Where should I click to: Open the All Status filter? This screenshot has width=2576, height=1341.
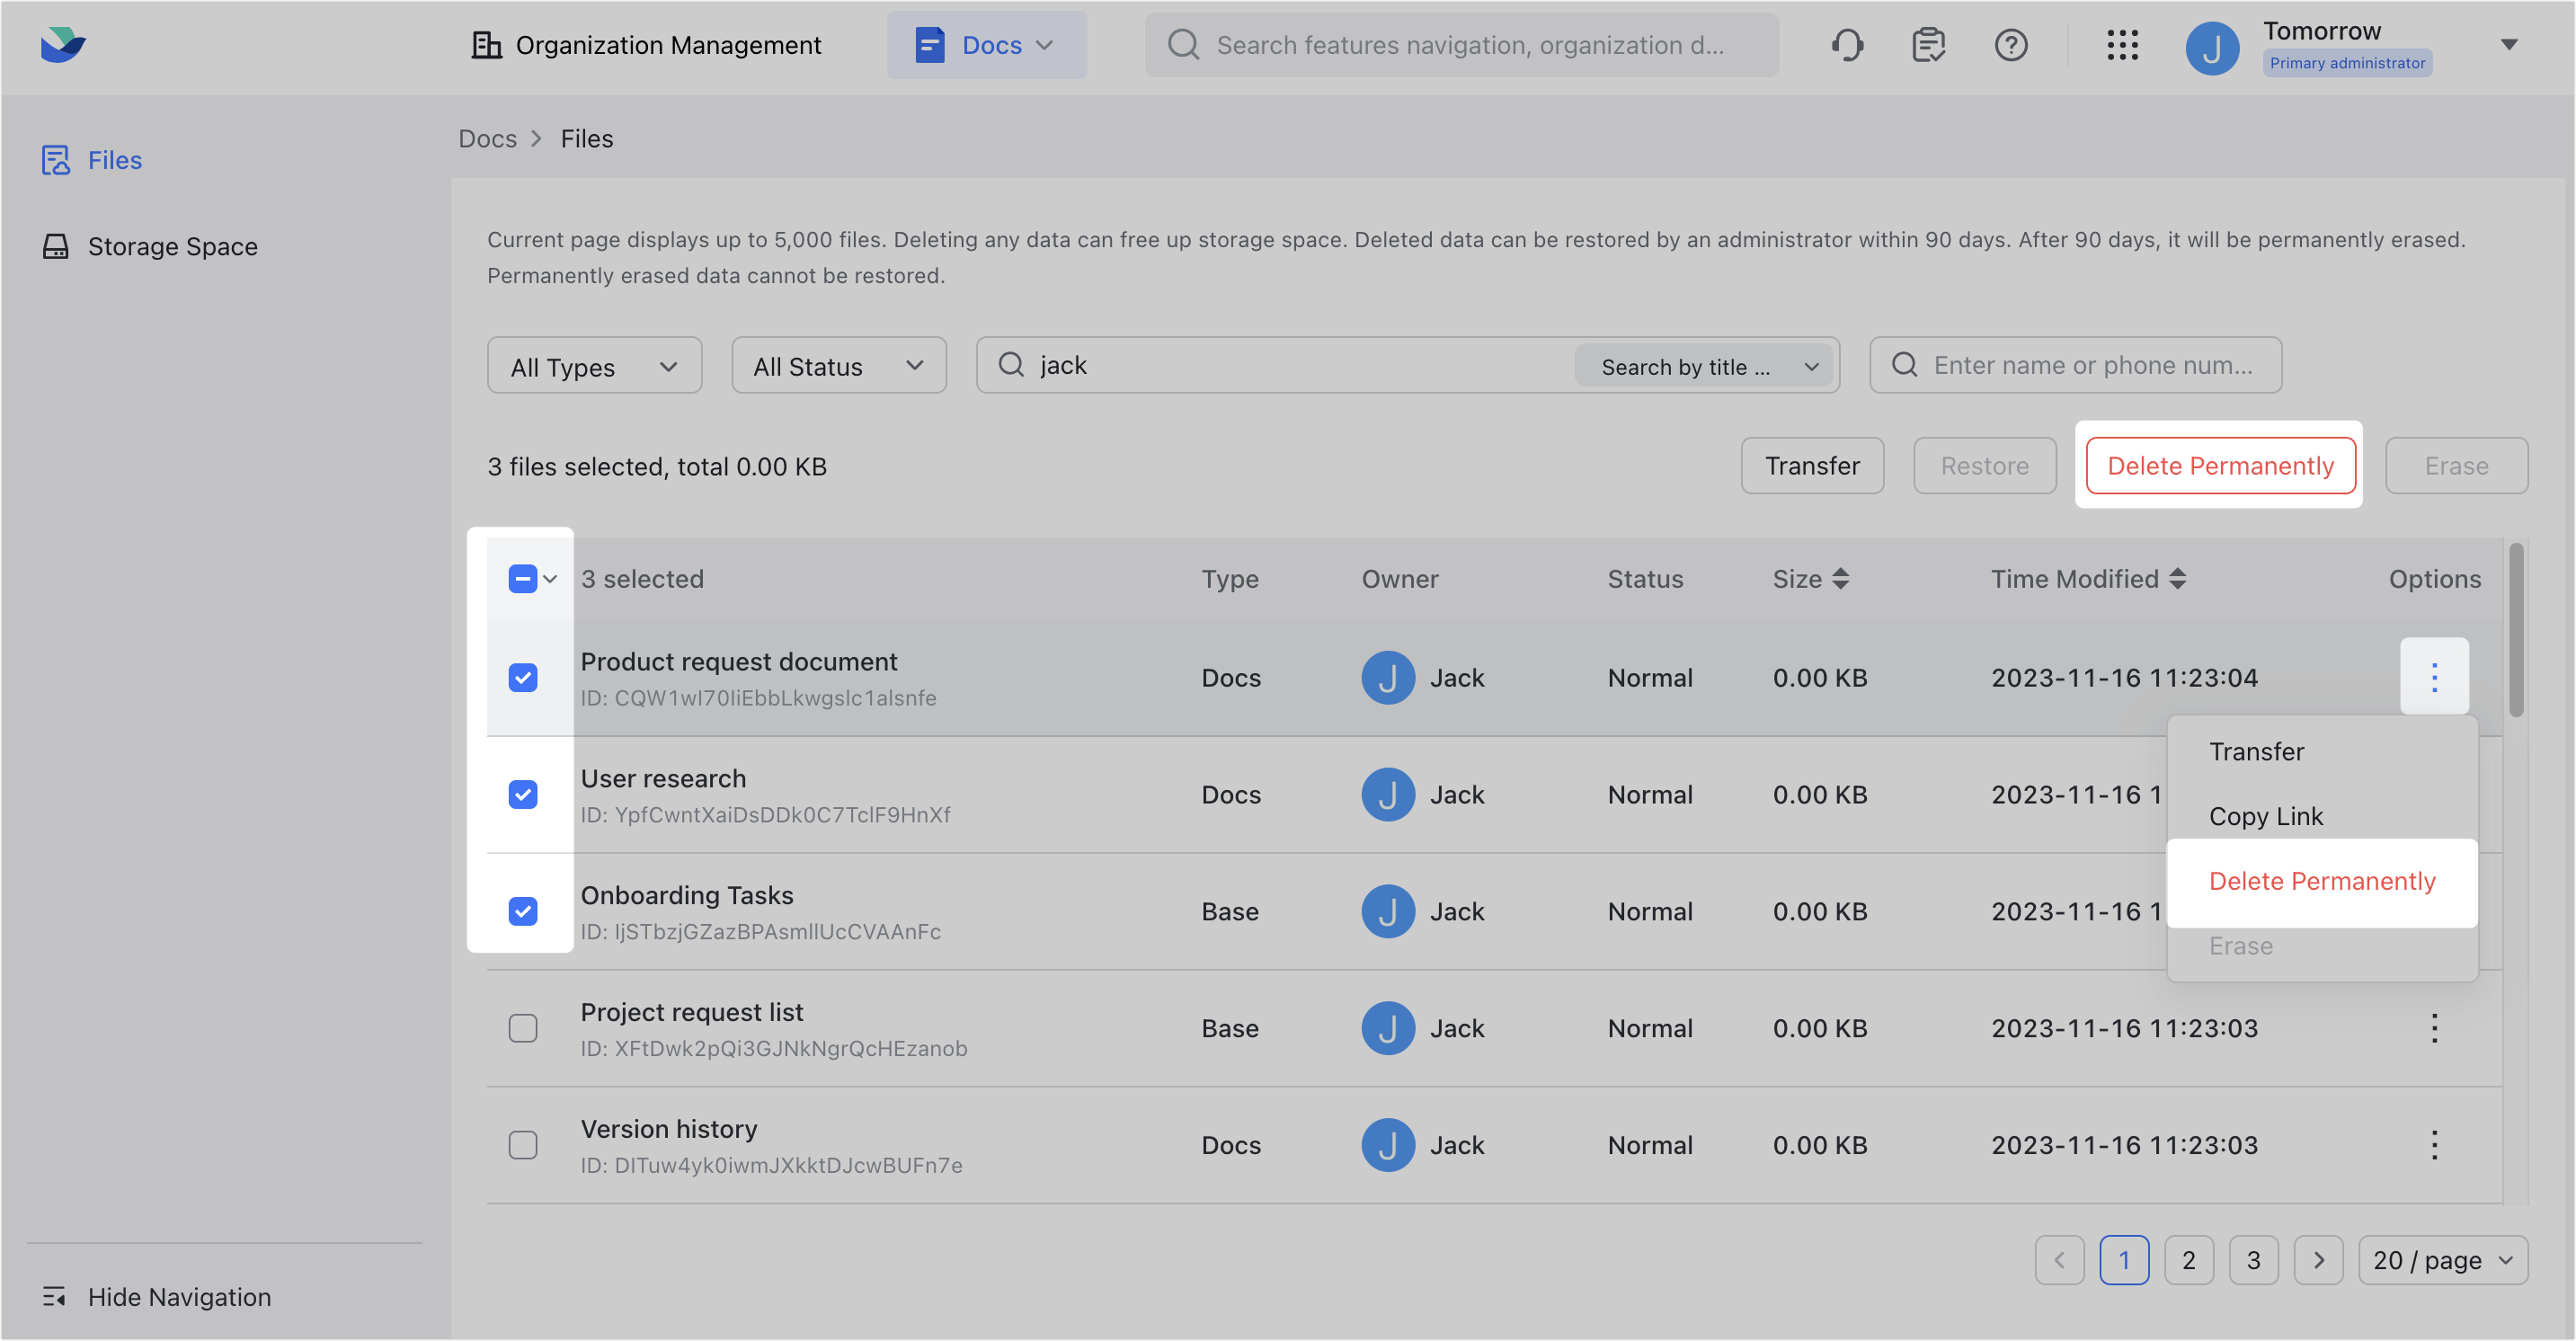[x=838, y=366]
